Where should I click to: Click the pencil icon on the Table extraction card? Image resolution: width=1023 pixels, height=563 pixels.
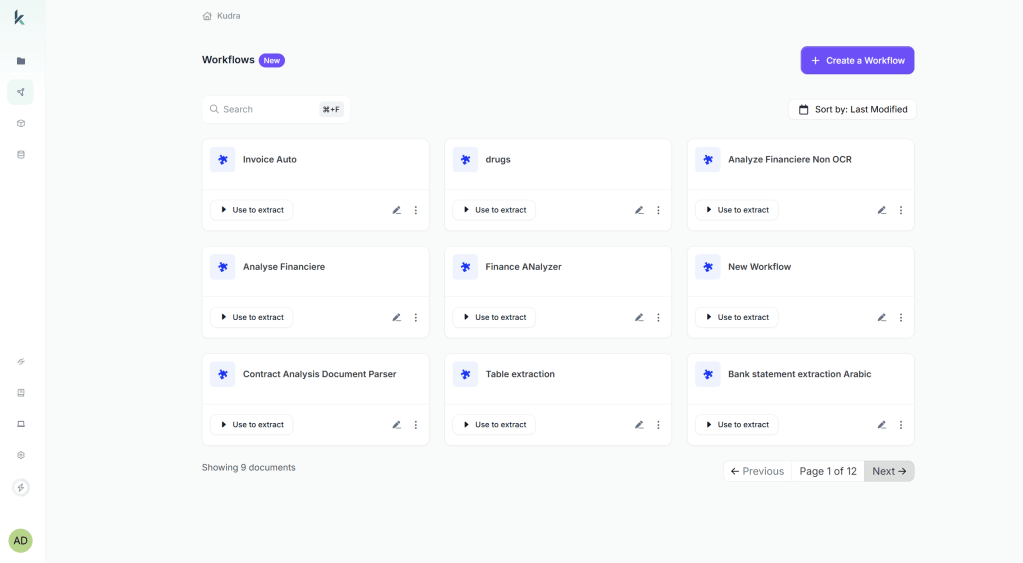click(x=639, y=425)
